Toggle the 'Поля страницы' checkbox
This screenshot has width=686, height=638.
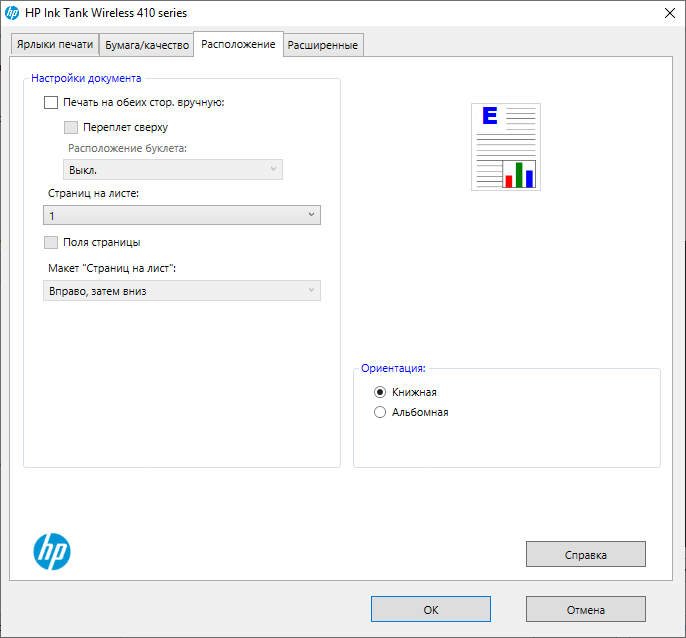51,242
